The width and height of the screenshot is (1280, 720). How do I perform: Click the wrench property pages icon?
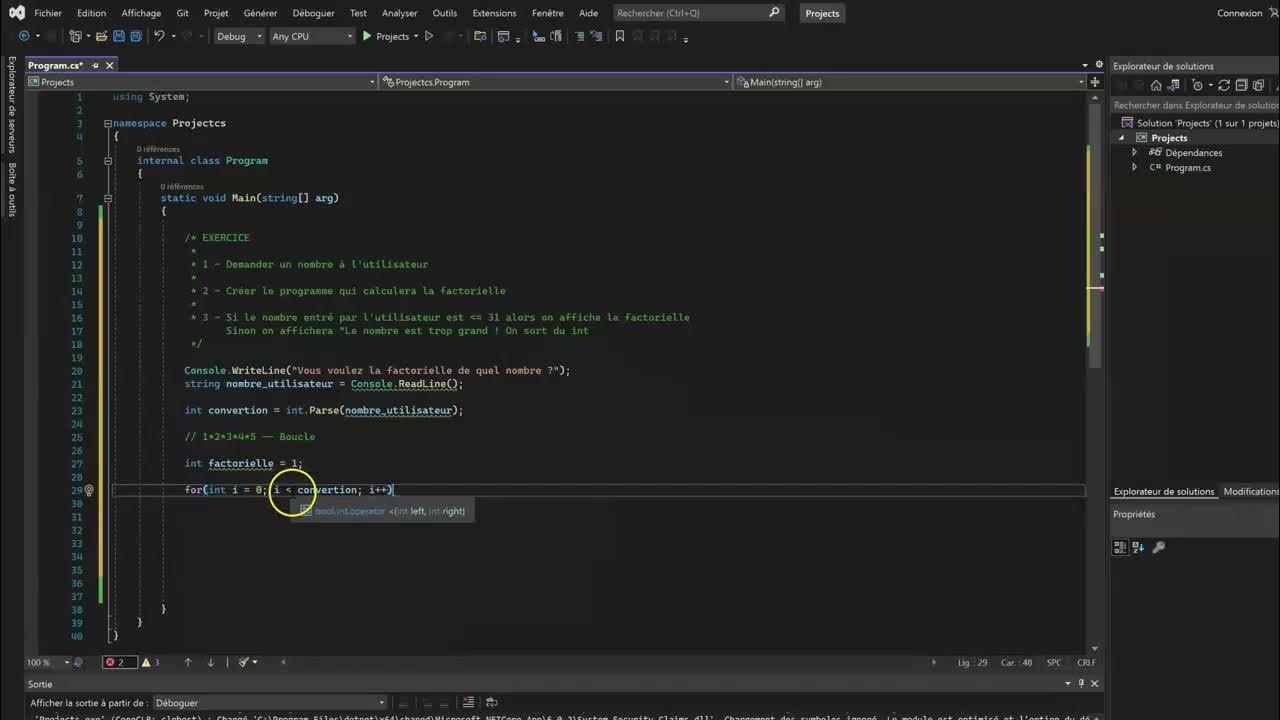pyautogui.click(x=1159, y=547)
